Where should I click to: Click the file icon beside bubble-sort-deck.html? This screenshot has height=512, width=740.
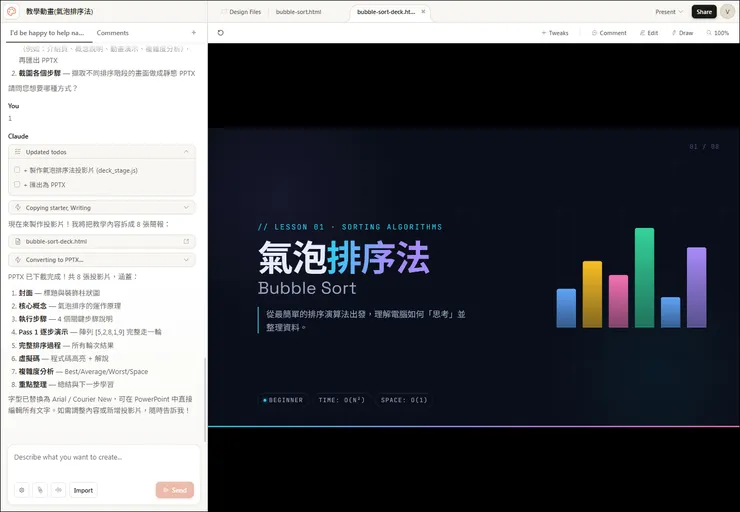pyautogui.click(x=18, y=241)
